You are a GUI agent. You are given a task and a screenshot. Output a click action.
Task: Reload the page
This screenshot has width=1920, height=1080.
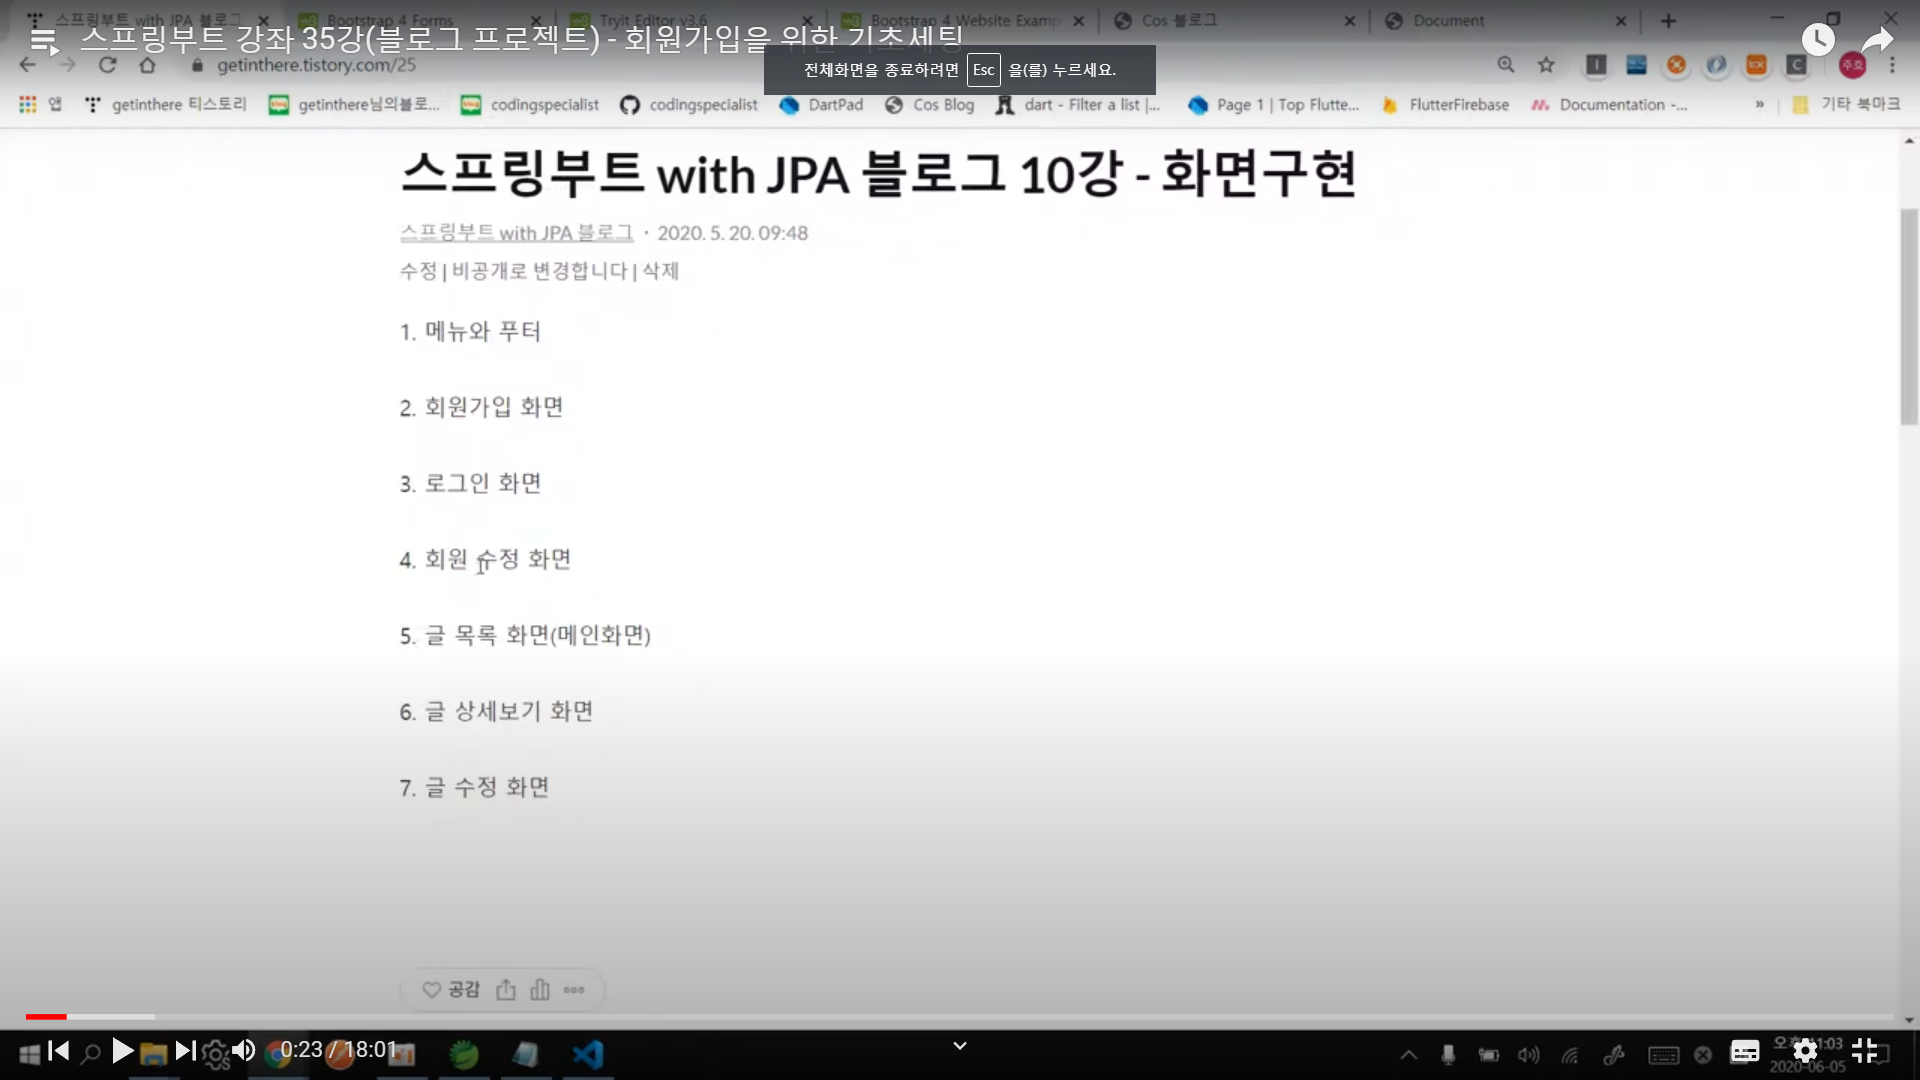coord(108,65)
